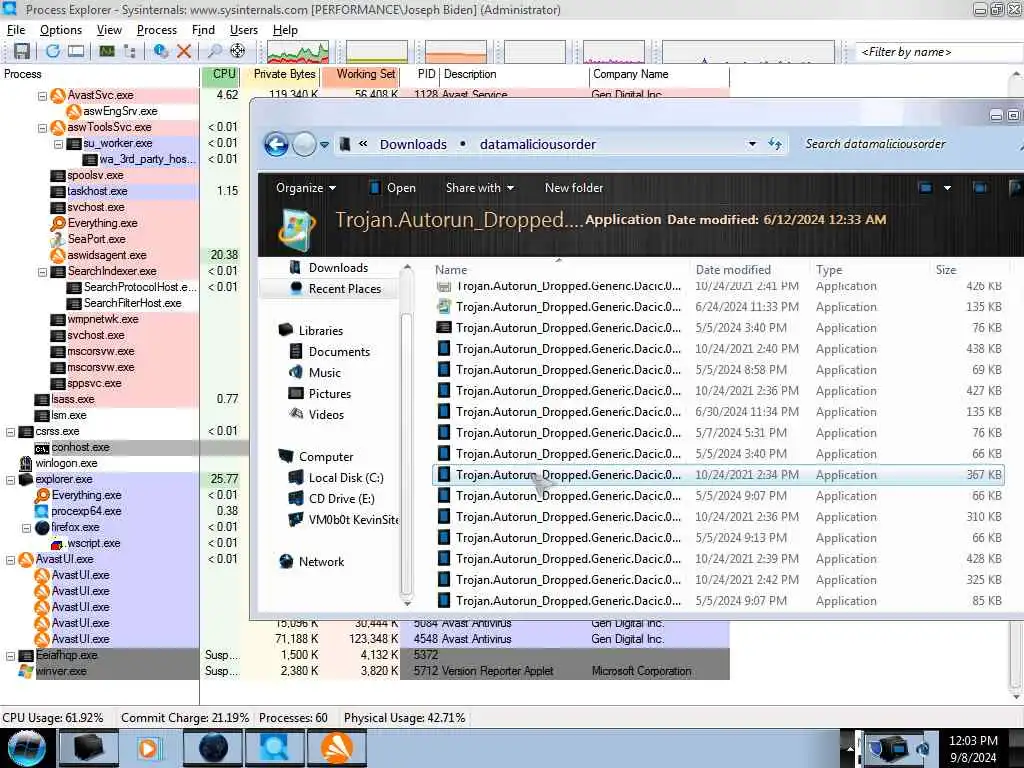Collapse the AvastUI.exe parent node
Screen dimensions: 1024x768
(10, 560)
